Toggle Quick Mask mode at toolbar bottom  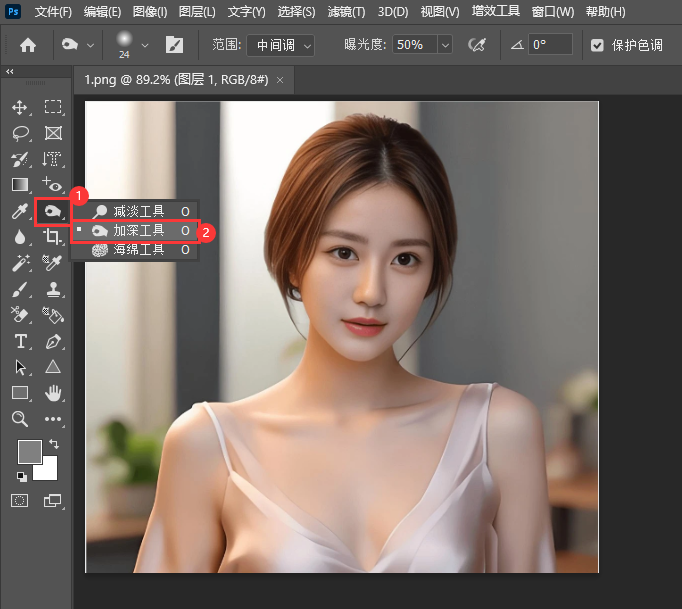(x=20, y=499)
